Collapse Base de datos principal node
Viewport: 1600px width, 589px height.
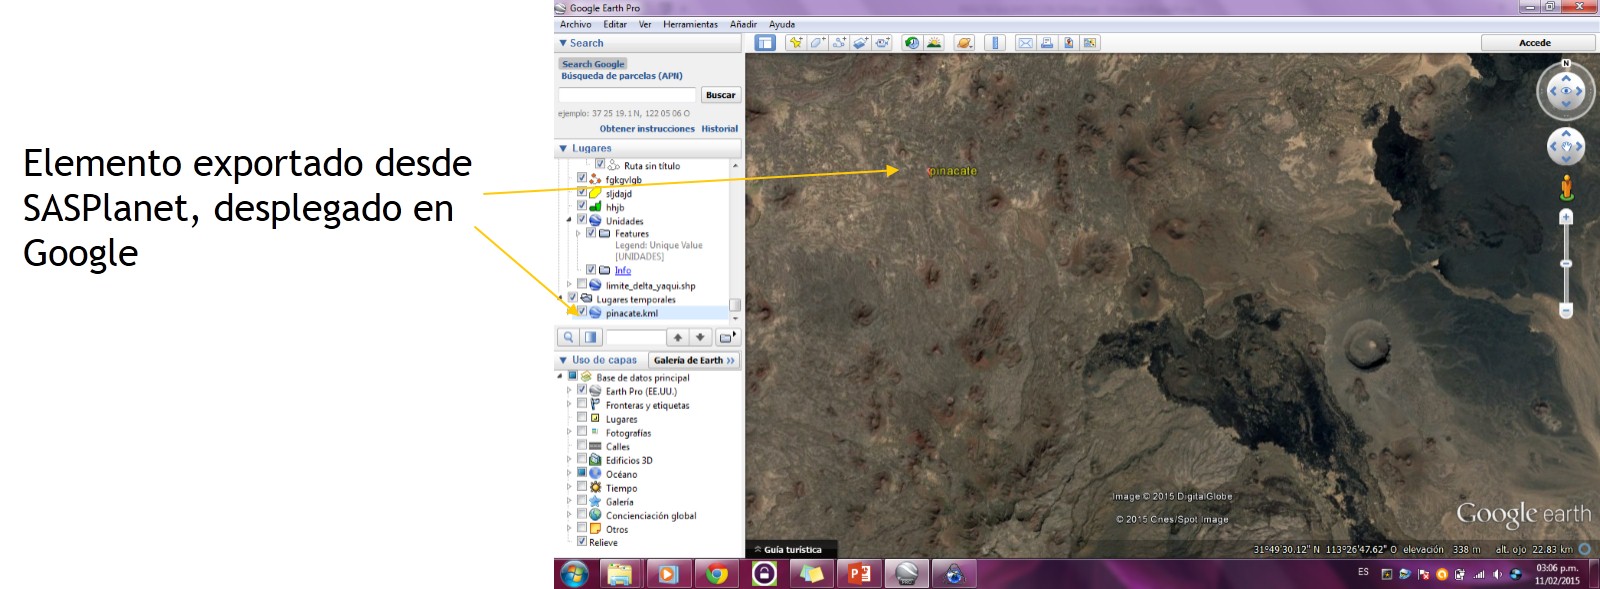point(560,377)
